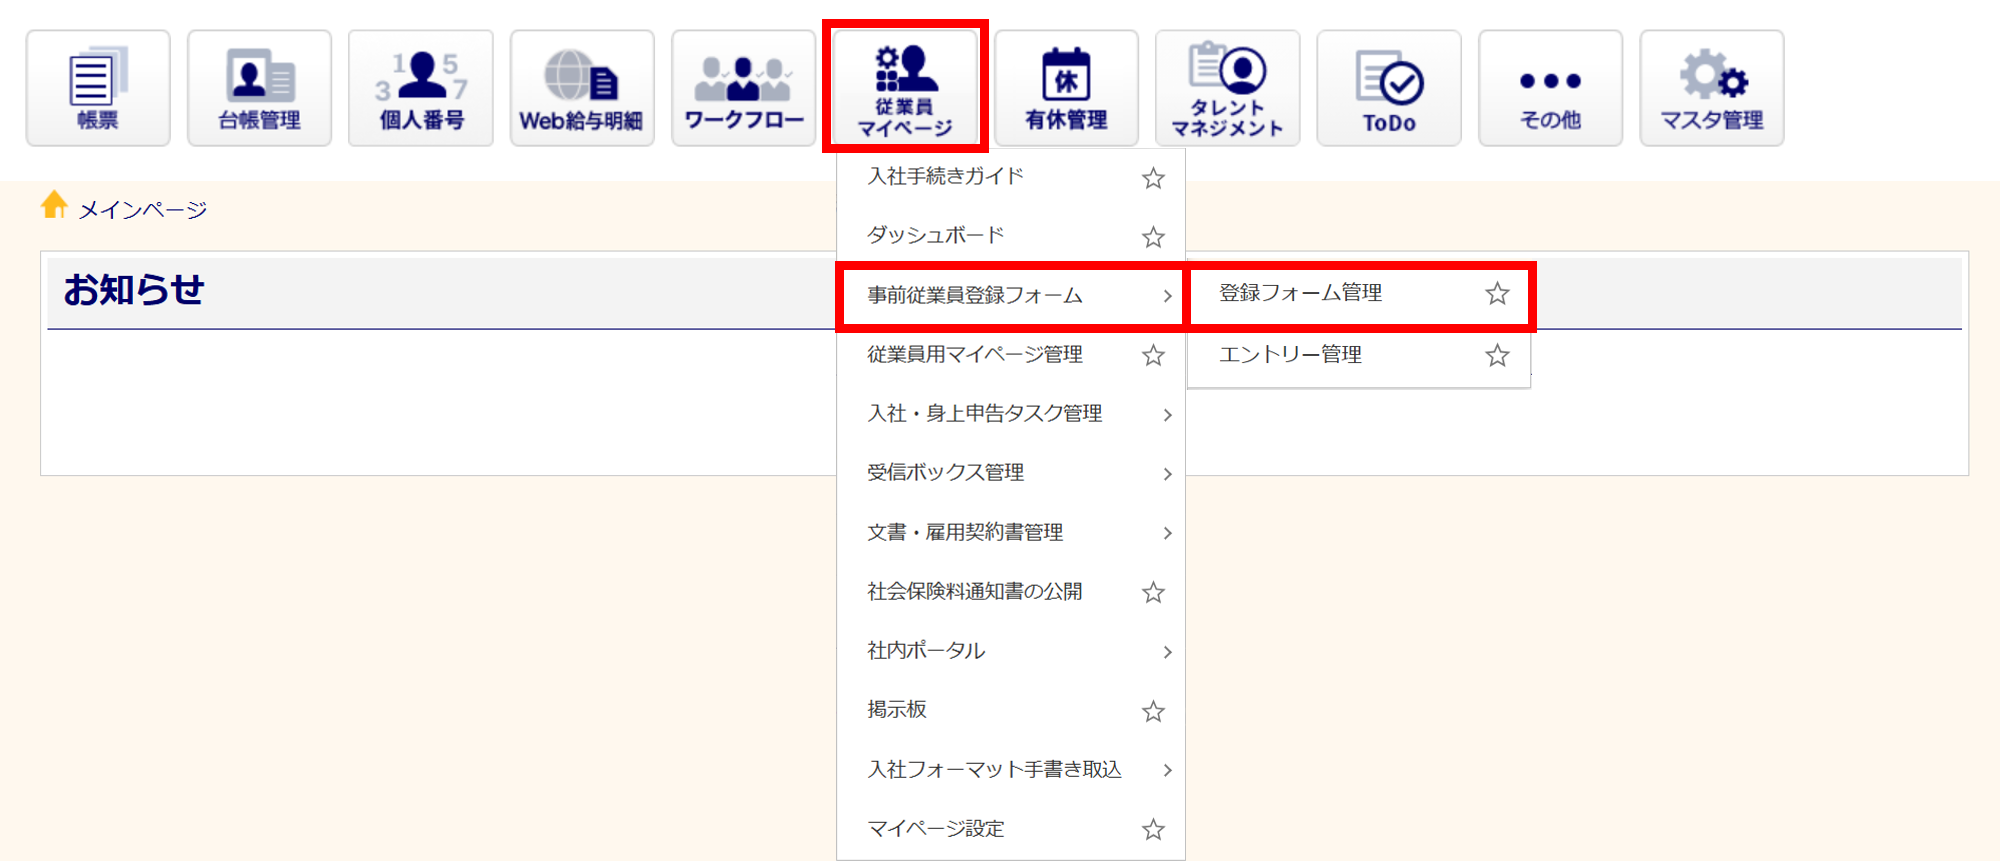This screenshot has height=861, width=2000.
Task: Click the 台帳管理 ledger management icon
Action: pos(259,88)
